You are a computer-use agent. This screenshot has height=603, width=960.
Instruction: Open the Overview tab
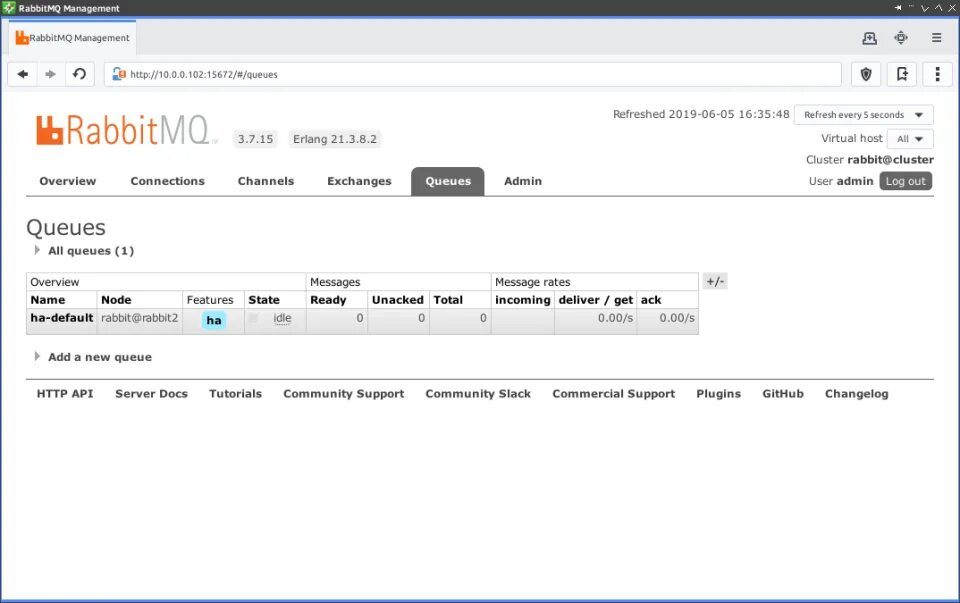(67, 181)
